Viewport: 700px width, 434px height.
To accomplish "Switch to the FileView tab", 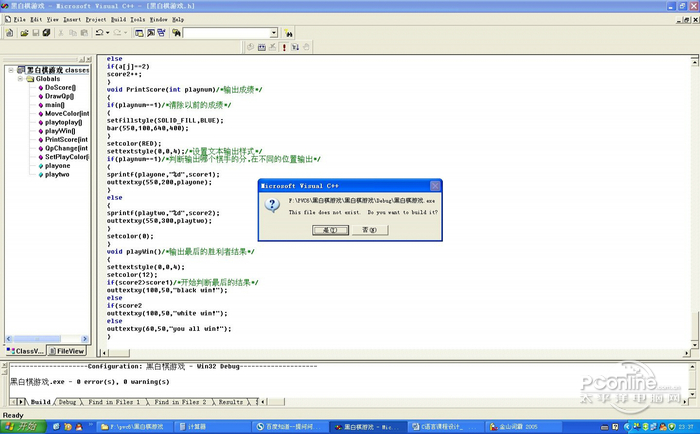I will click(70, 351).
